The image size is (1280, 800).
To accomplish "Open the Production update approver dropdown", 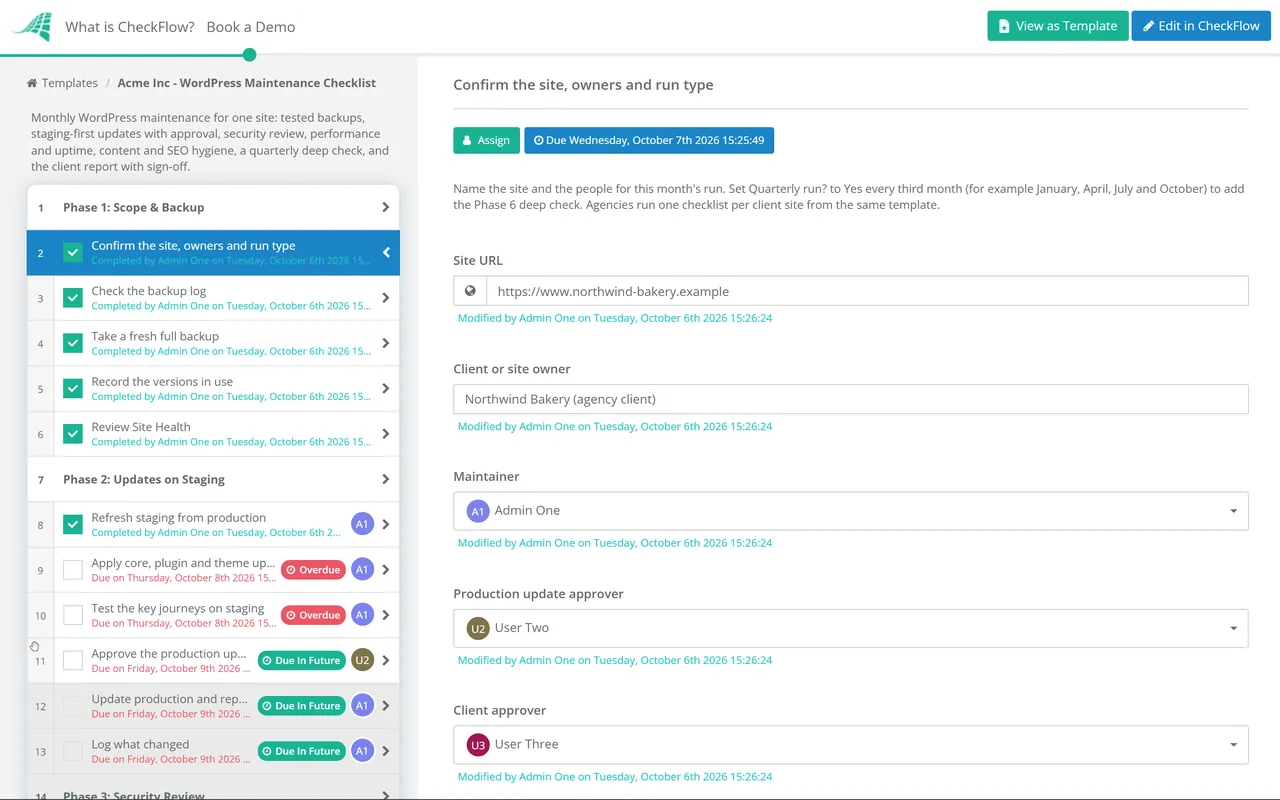I will pyautogui.click(x=851, y=628).
